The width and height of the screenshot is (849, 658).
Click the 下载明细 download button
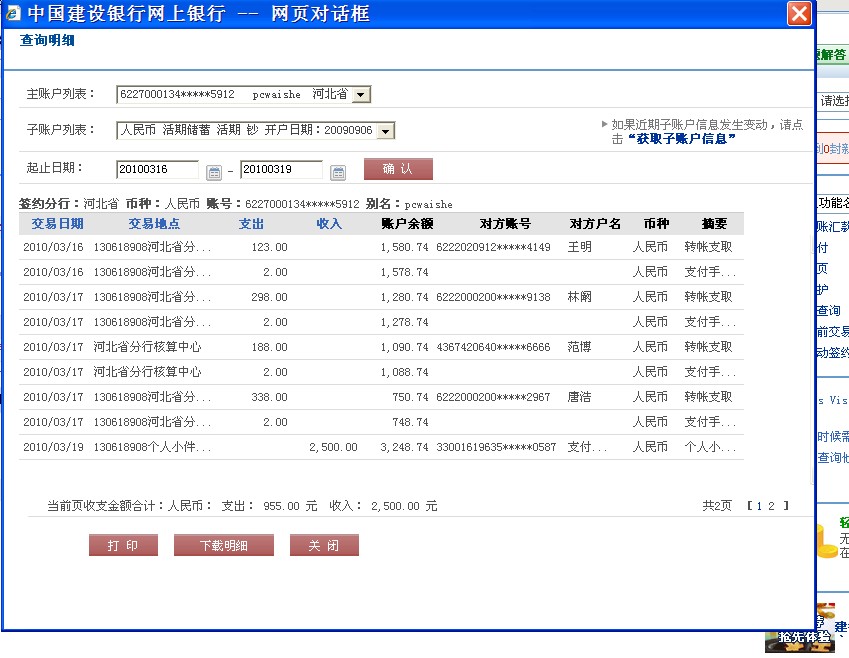[x=223, y=545]
